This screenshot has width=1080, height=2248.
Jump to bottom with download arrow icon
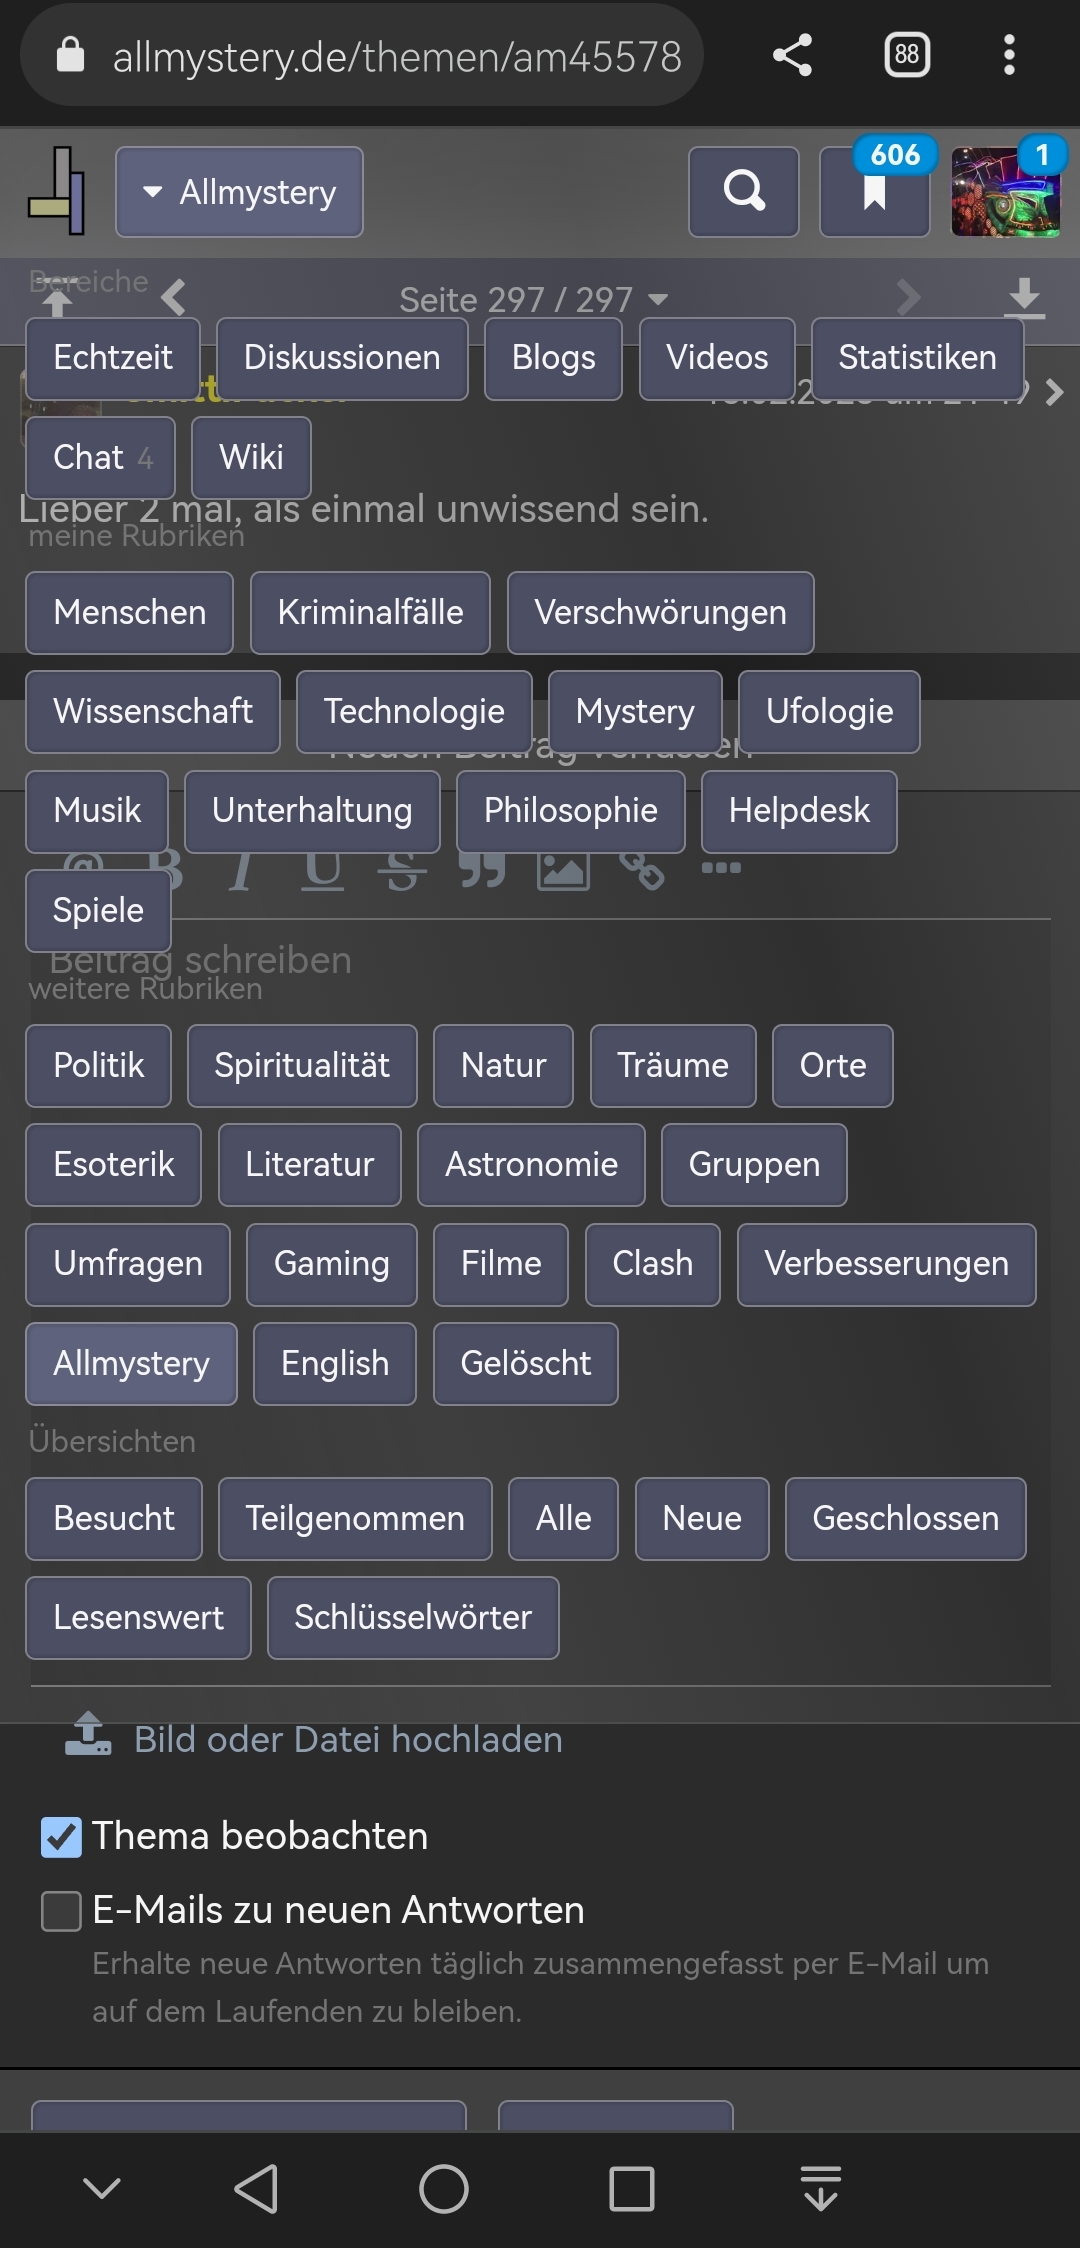(x=1024, y=298)
